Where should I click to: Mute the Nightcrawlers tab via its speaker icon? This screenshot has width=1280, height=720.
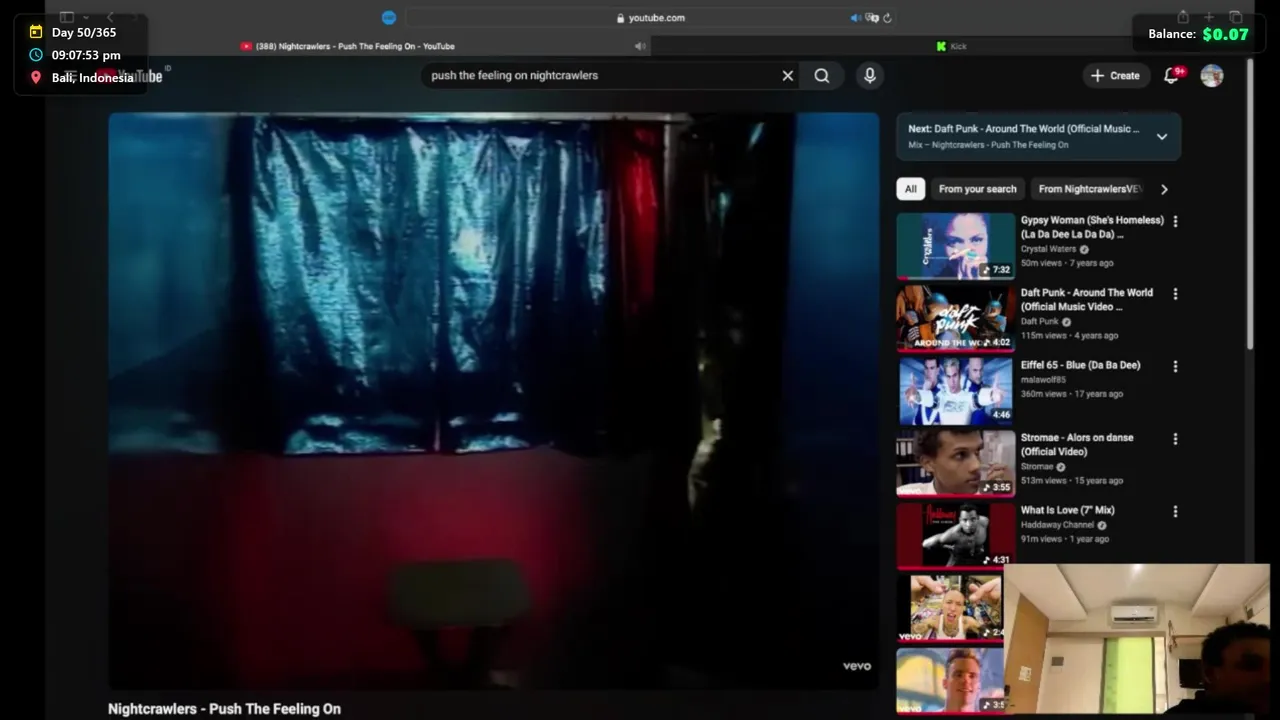640,46
